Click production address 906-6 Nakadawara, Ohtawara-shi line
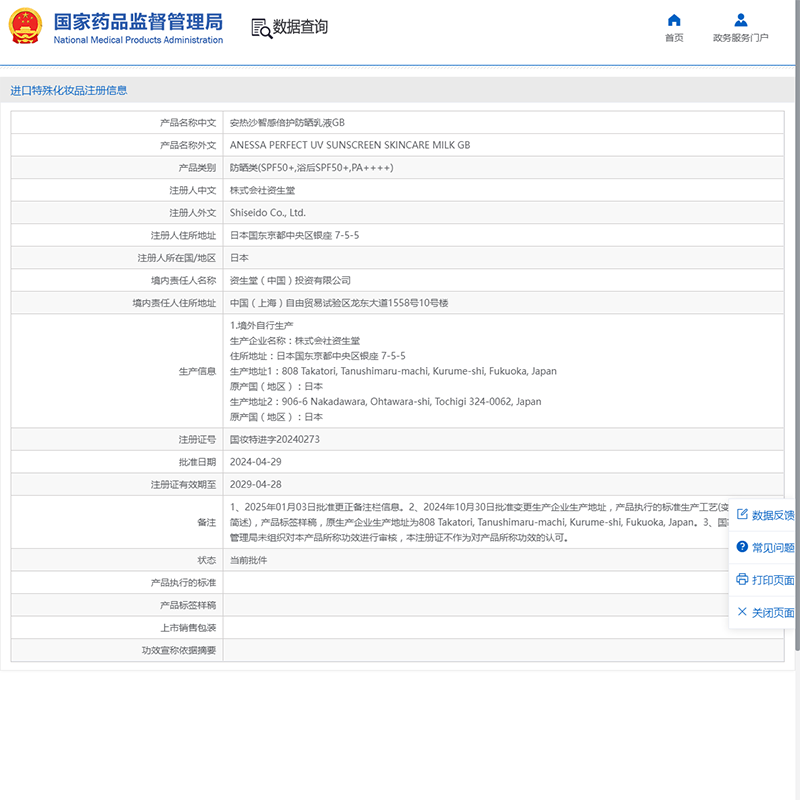 (x=385, y=402)
